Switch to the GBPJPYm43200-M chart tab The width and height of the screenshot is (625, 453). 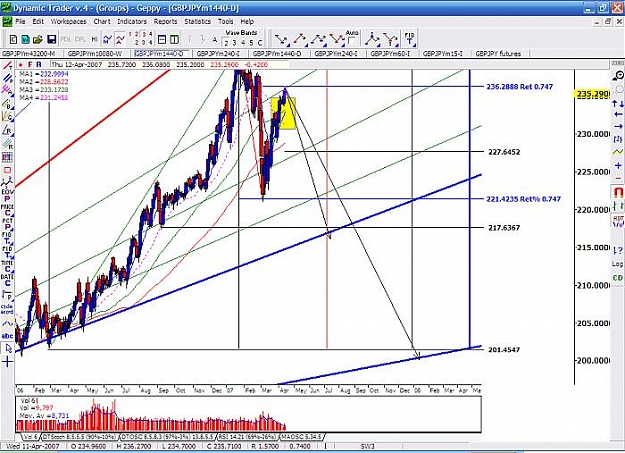28,53
